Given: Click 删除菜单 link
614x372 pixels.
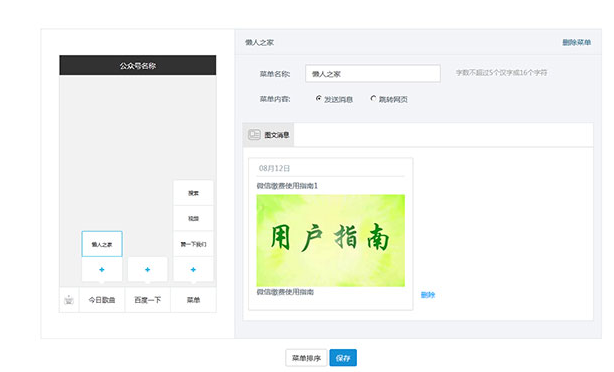Looking at the screenshot, I should pyautogui.click(x=576, y=42).
